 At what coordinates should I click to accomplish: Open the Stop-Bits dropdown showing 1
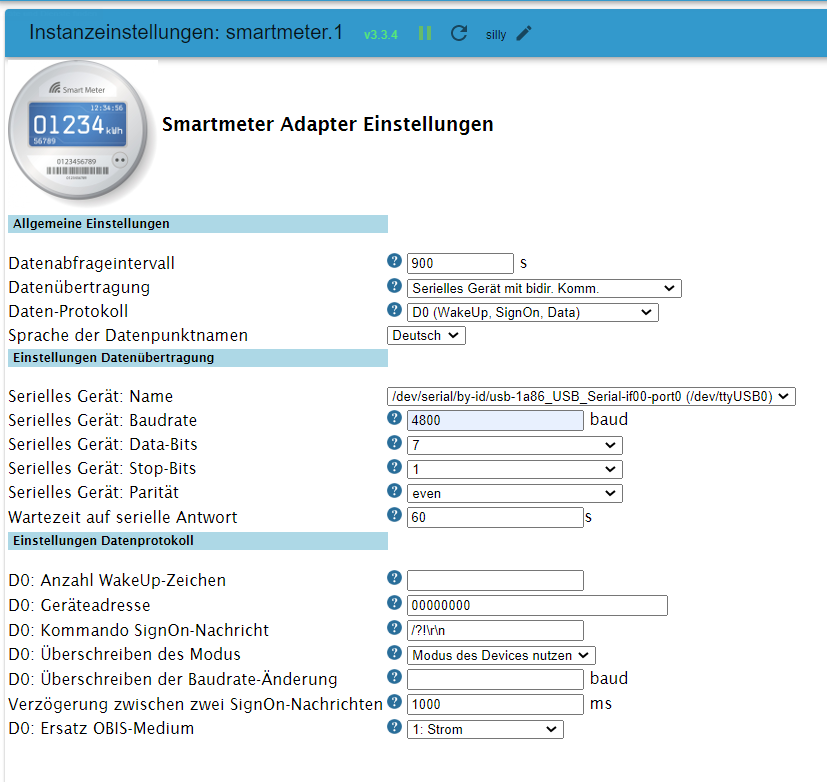click(x=514, y=469)
